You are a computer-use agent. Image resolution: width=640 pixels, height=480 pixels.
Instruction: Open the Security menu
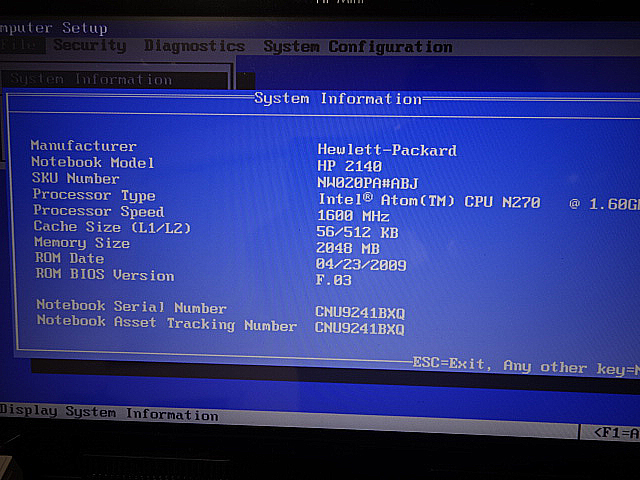pos(90,46)
